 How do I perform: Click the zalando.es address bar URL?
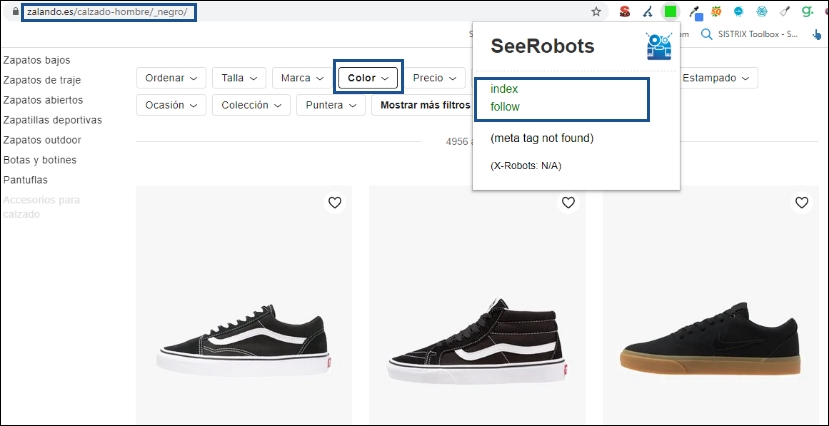click(107, 12)
